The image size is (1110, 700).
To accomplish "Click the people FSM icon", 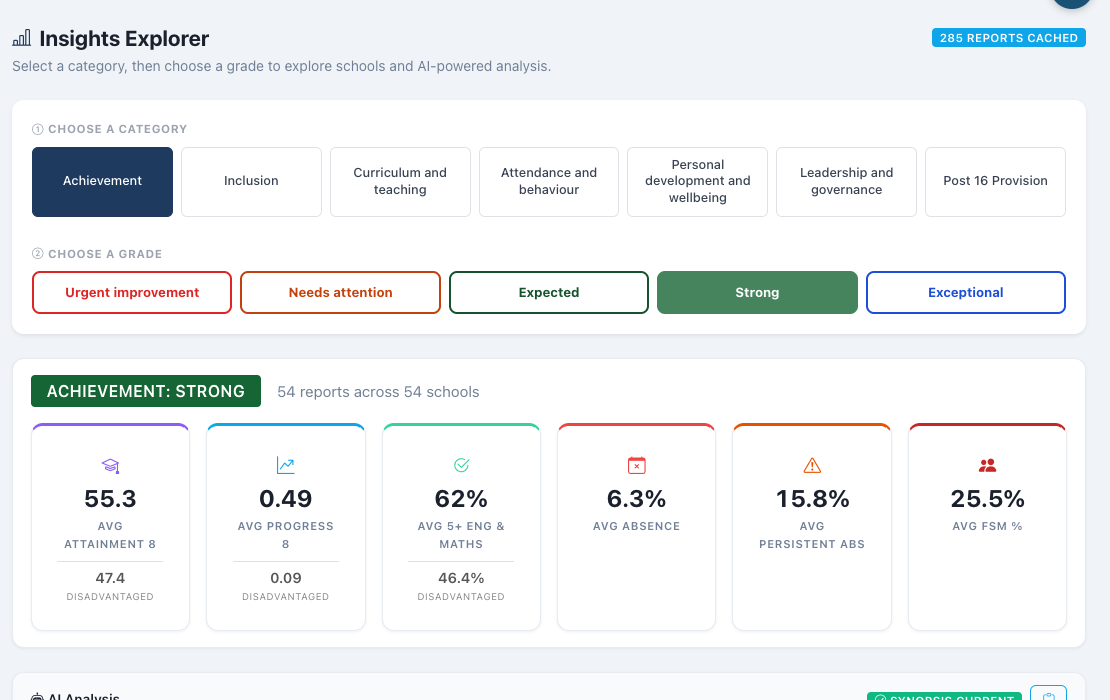I will point(988,465).
